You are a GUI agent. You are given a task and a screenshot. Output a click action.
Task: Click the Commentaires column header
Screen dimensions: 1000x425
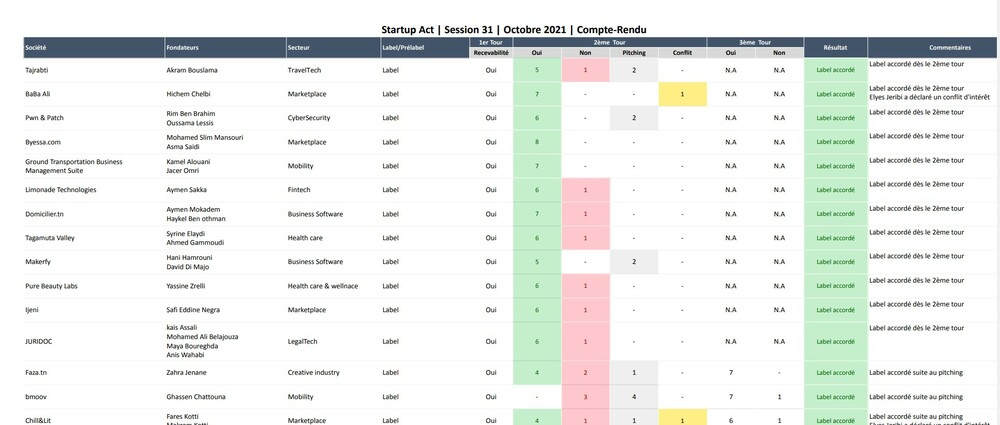(933, 48)
